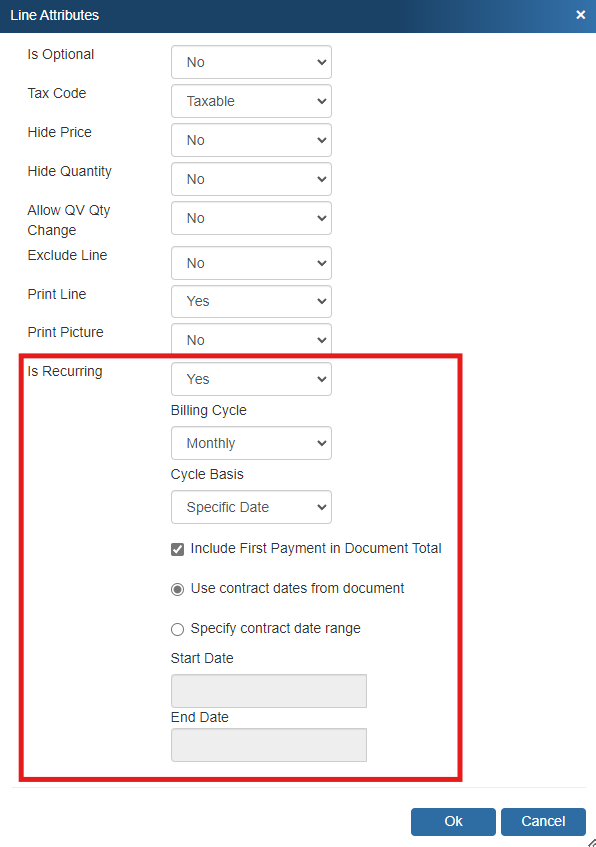Viewport: 596px width, 847px height.
Task: Open the Print Line dropdown
Action: click(x=251, y=301)
